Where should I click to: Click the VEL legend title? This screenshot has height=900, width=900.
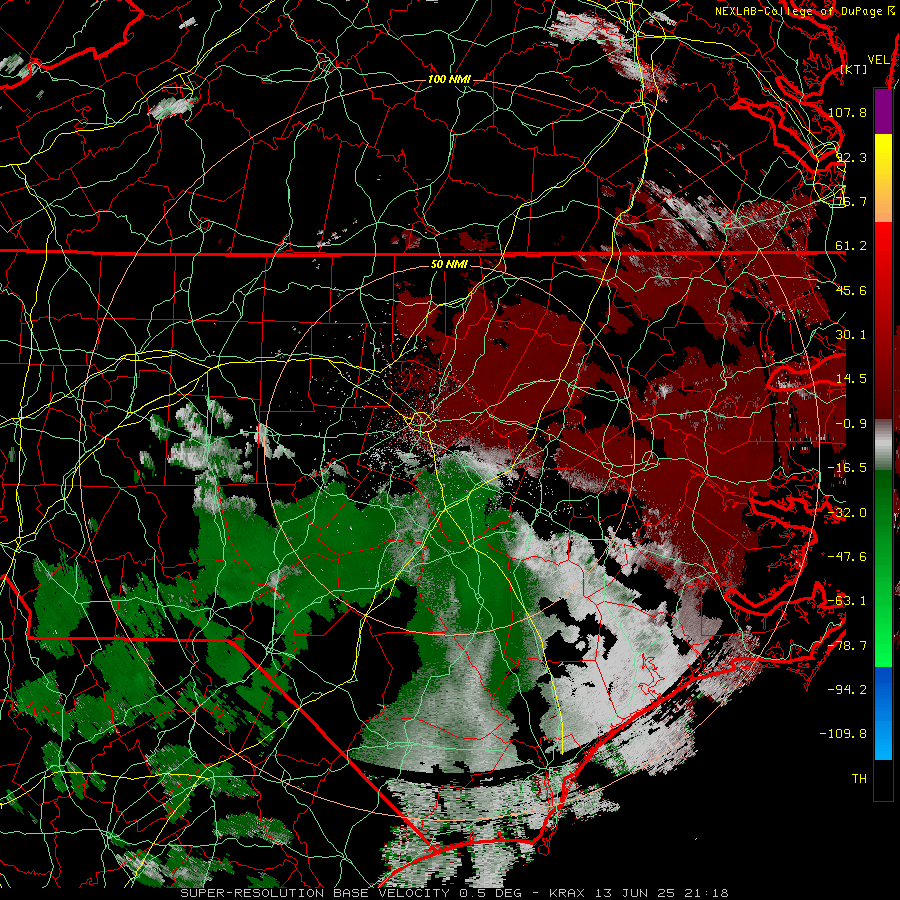878,60
